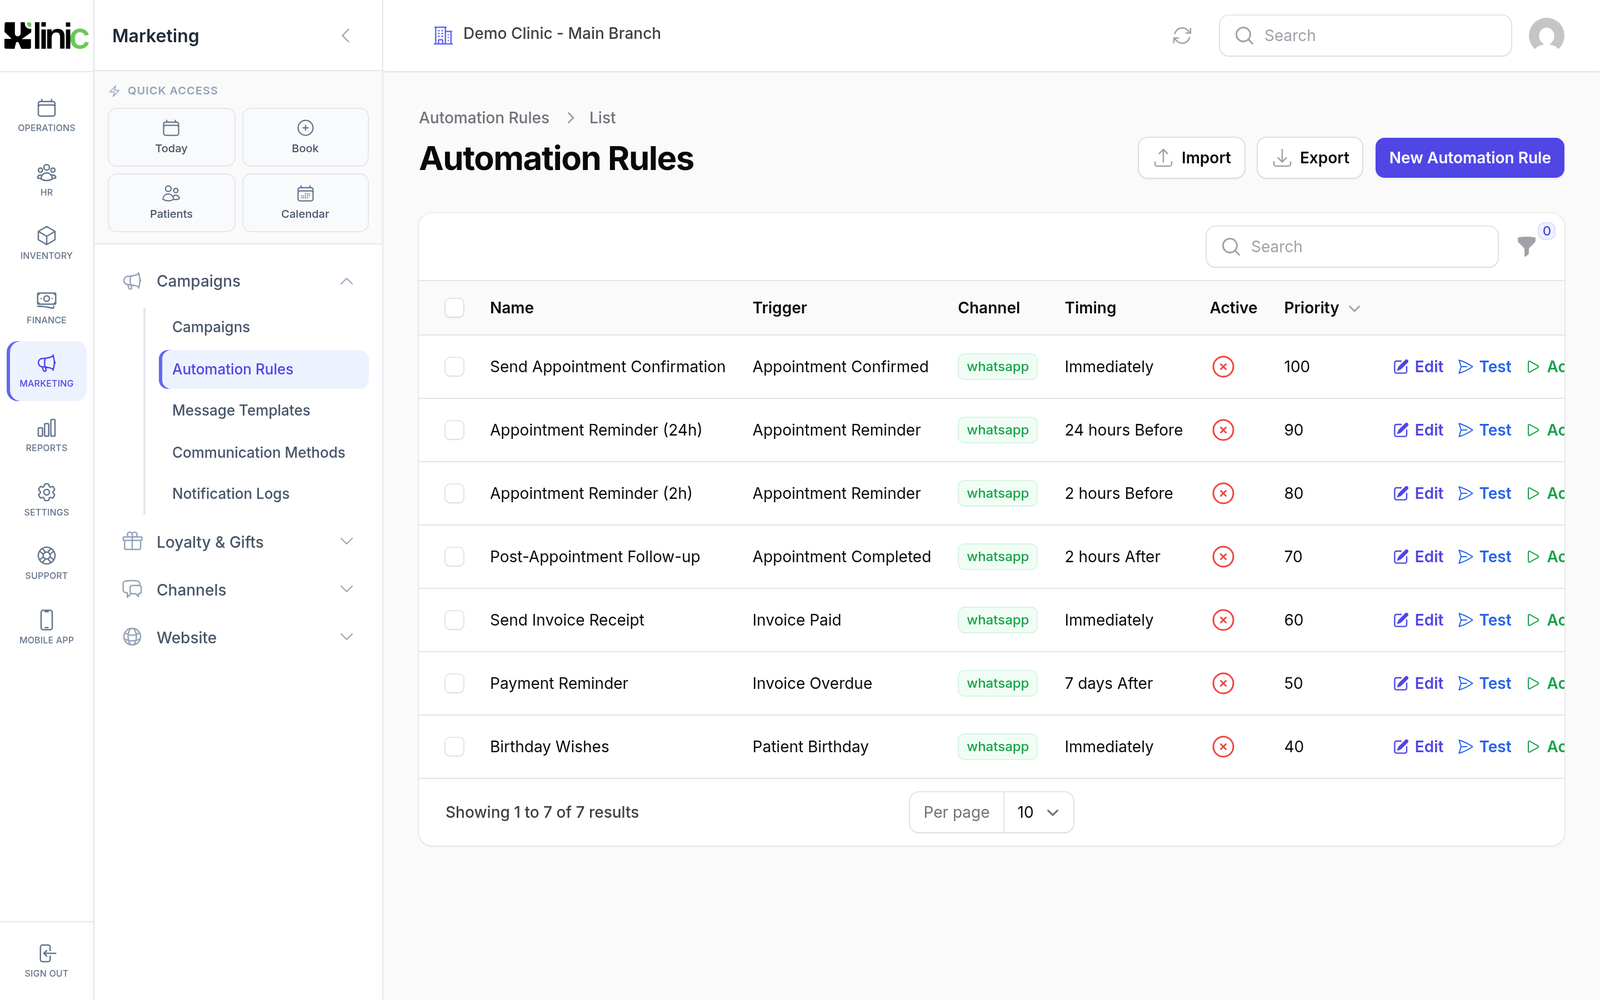Select the Send Appointment Confirmation row checkbox

[x=454, y=367]
